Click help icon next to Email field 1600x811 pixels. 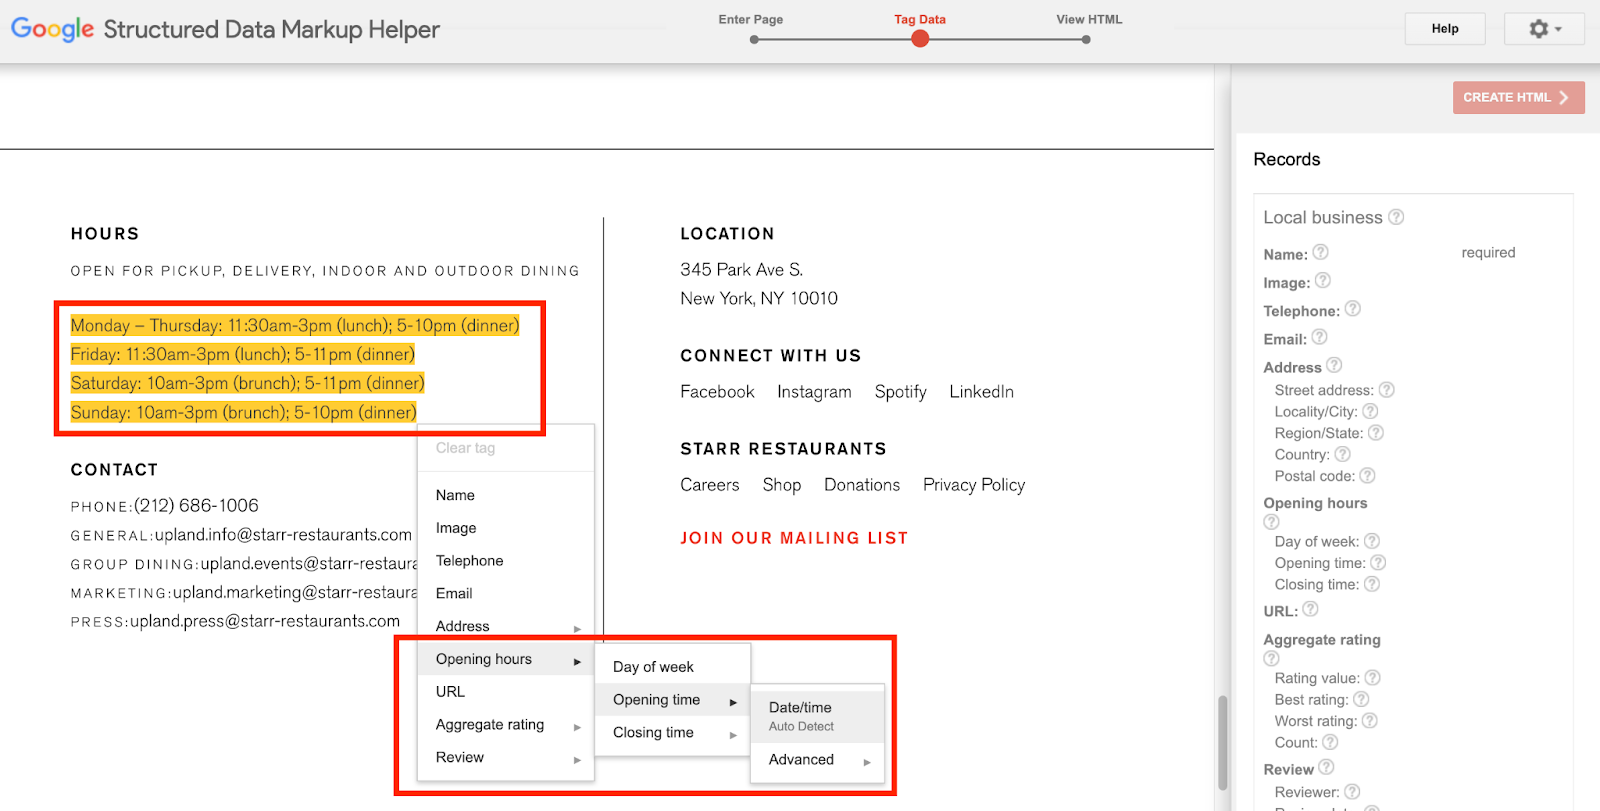click(1319, 337)
